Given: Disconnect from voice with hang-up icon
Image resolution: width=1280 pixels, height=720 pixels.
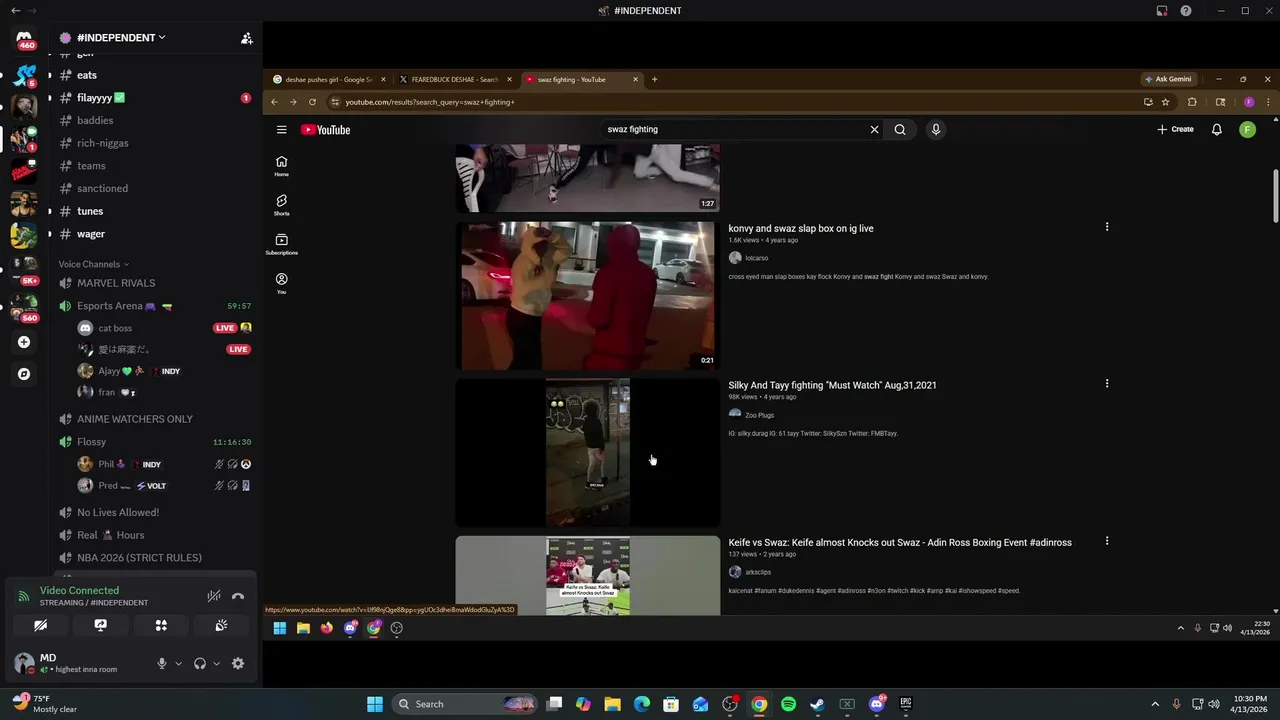Looking at the screenshot, I should point(238,596).
